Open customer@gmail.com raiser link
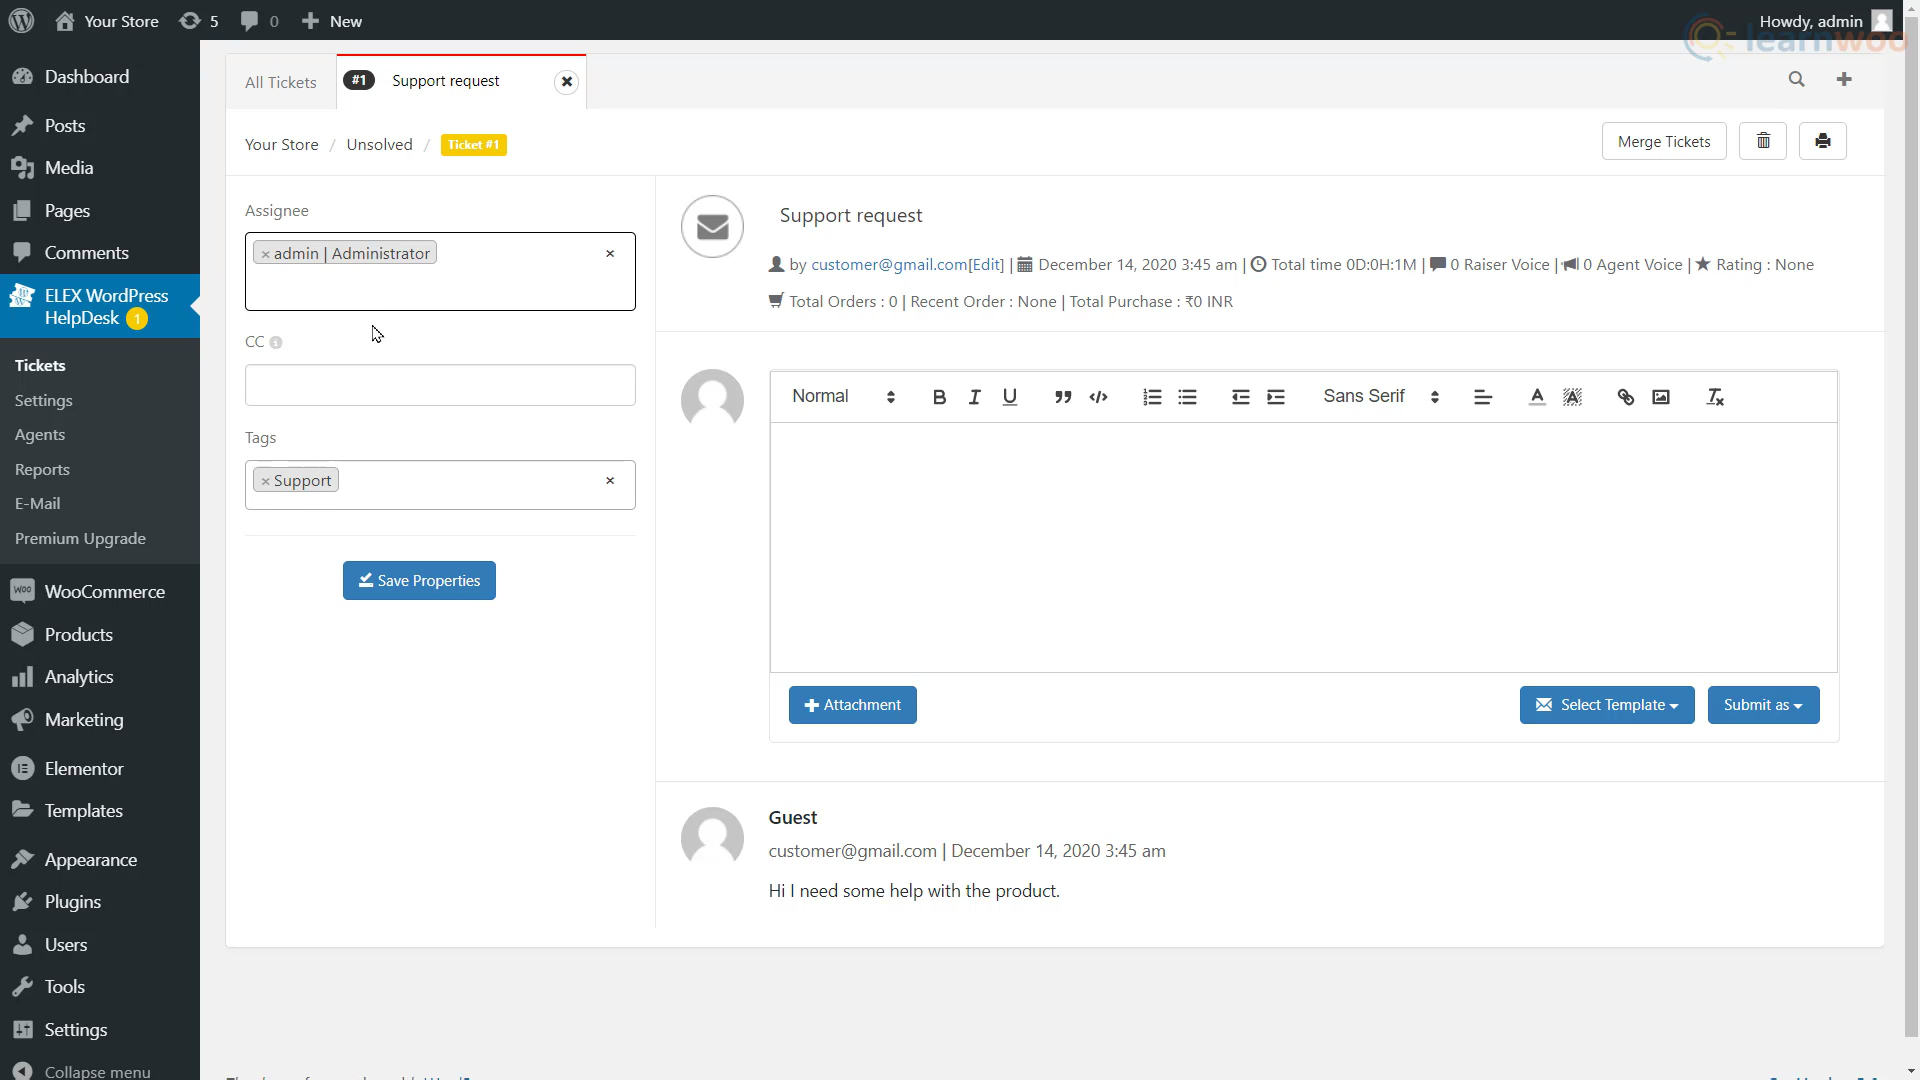The width and height of the screenshot is (1920, 1080). click(x=889, y=265)
